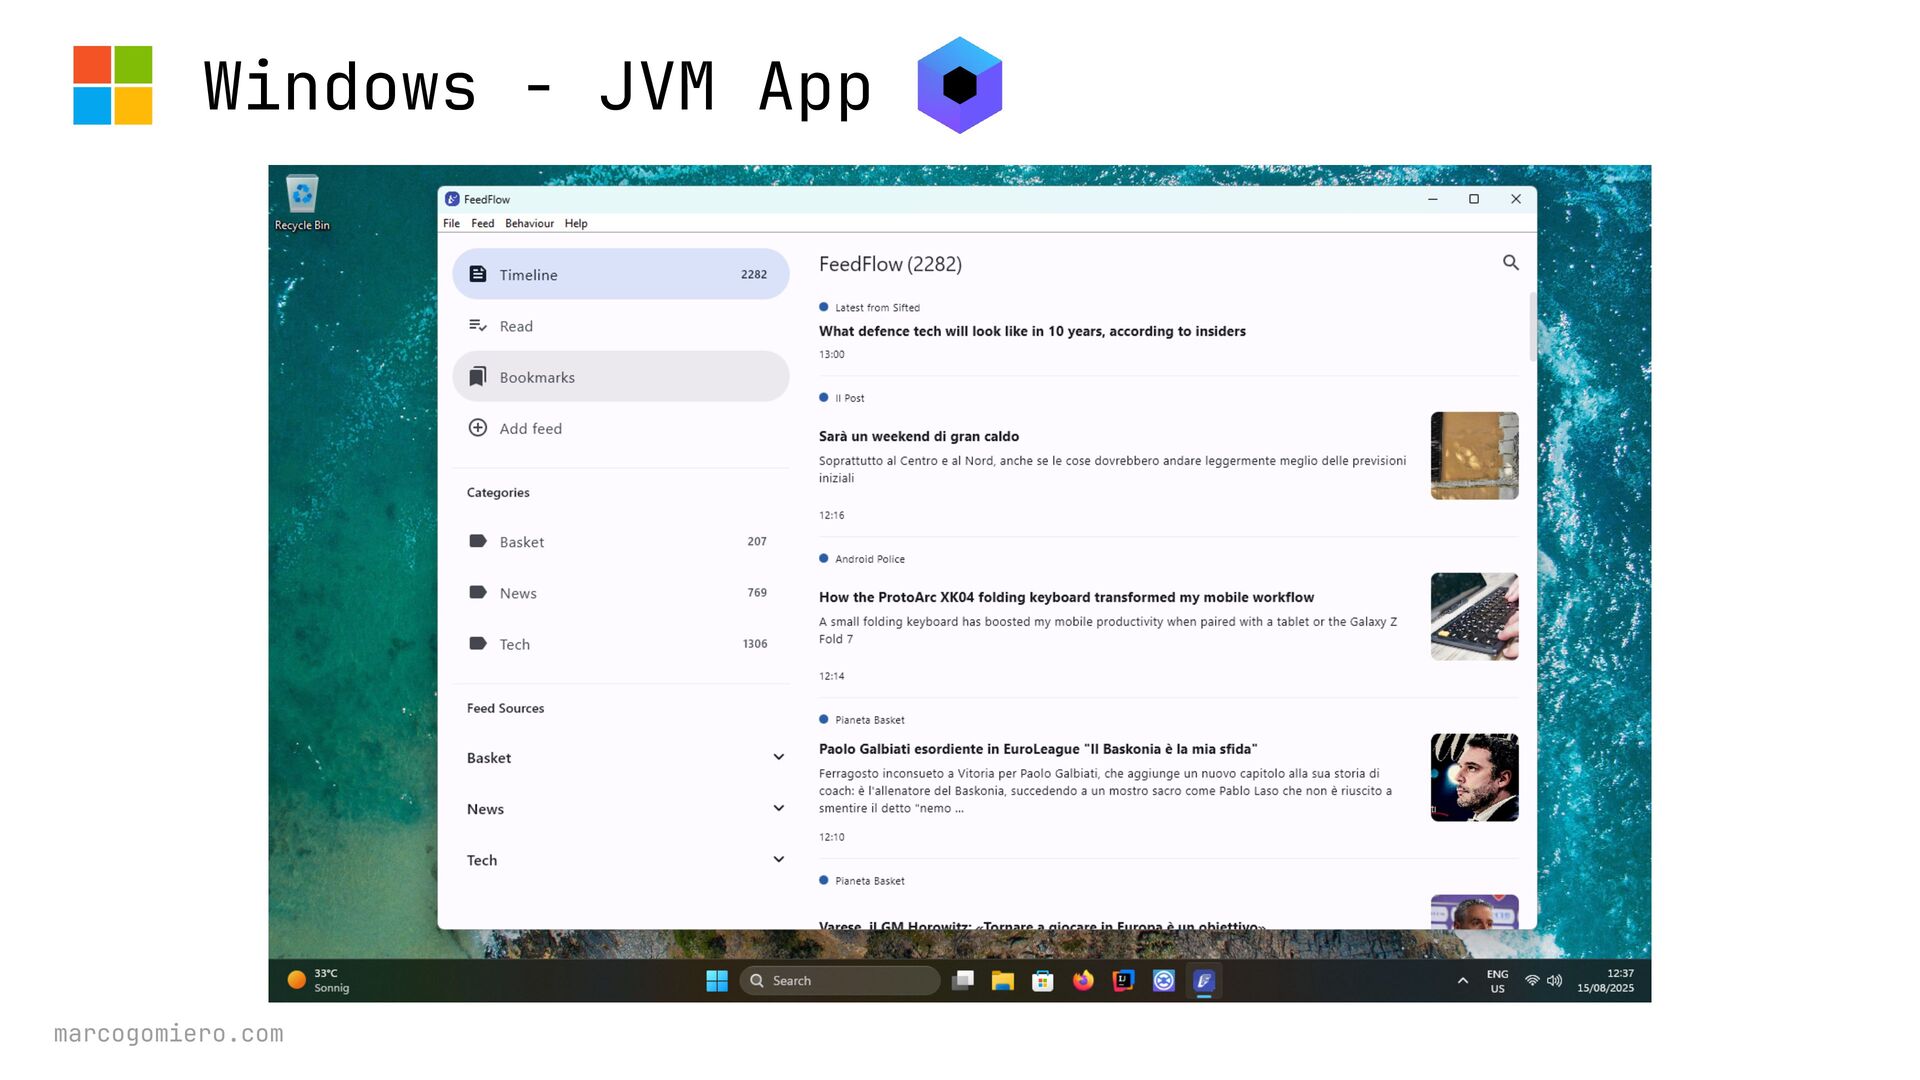Click the Timeline document icon
Viewport: 1920px width, 1080px height.
click(478, 274)
